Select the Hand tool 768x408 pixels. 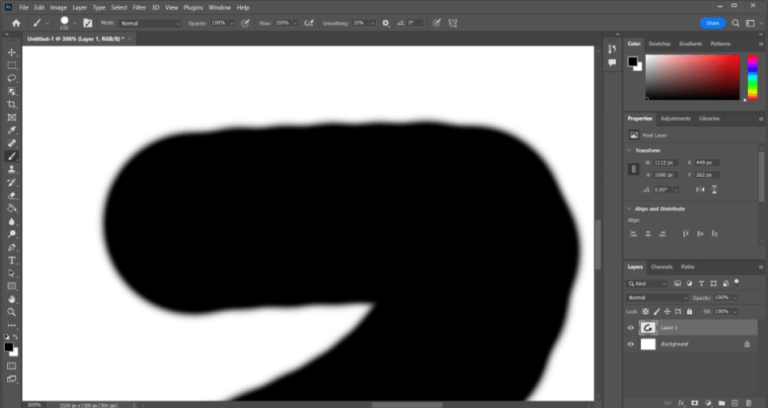point(12,299)
